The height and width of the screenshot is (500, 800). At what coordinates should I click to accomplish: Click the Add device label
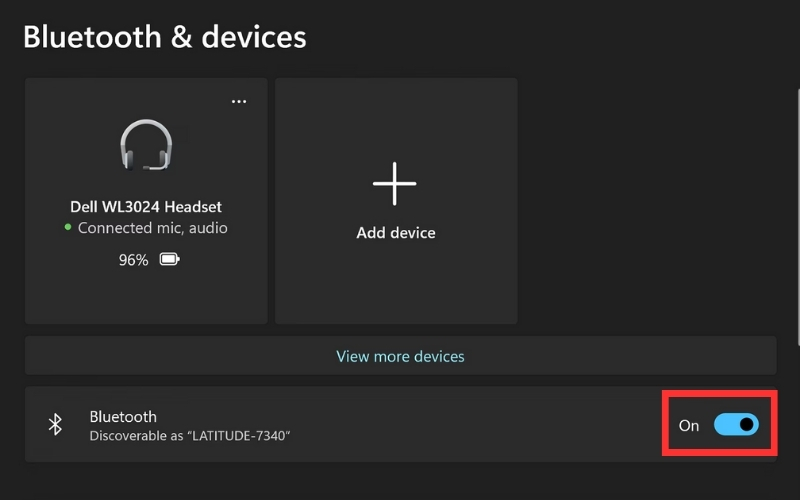point(396,233)
